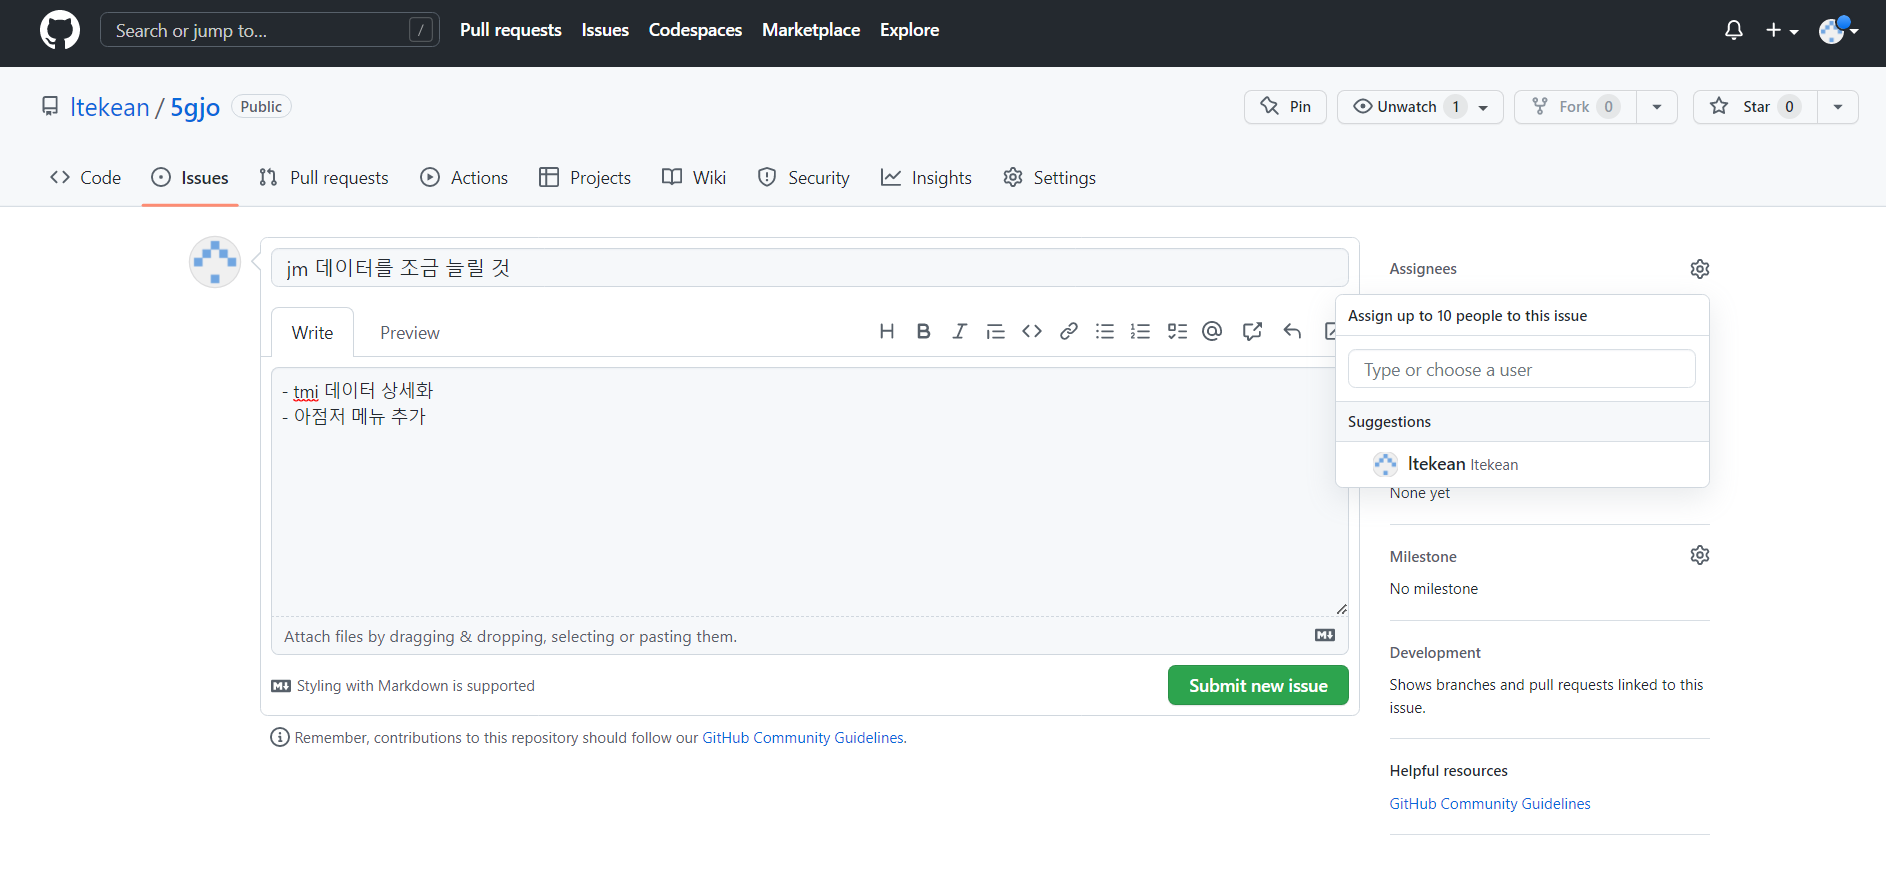Click the Markdown icon in attach bar
This screenshot has width=1886, height=873.
[x=1325, y=635]
